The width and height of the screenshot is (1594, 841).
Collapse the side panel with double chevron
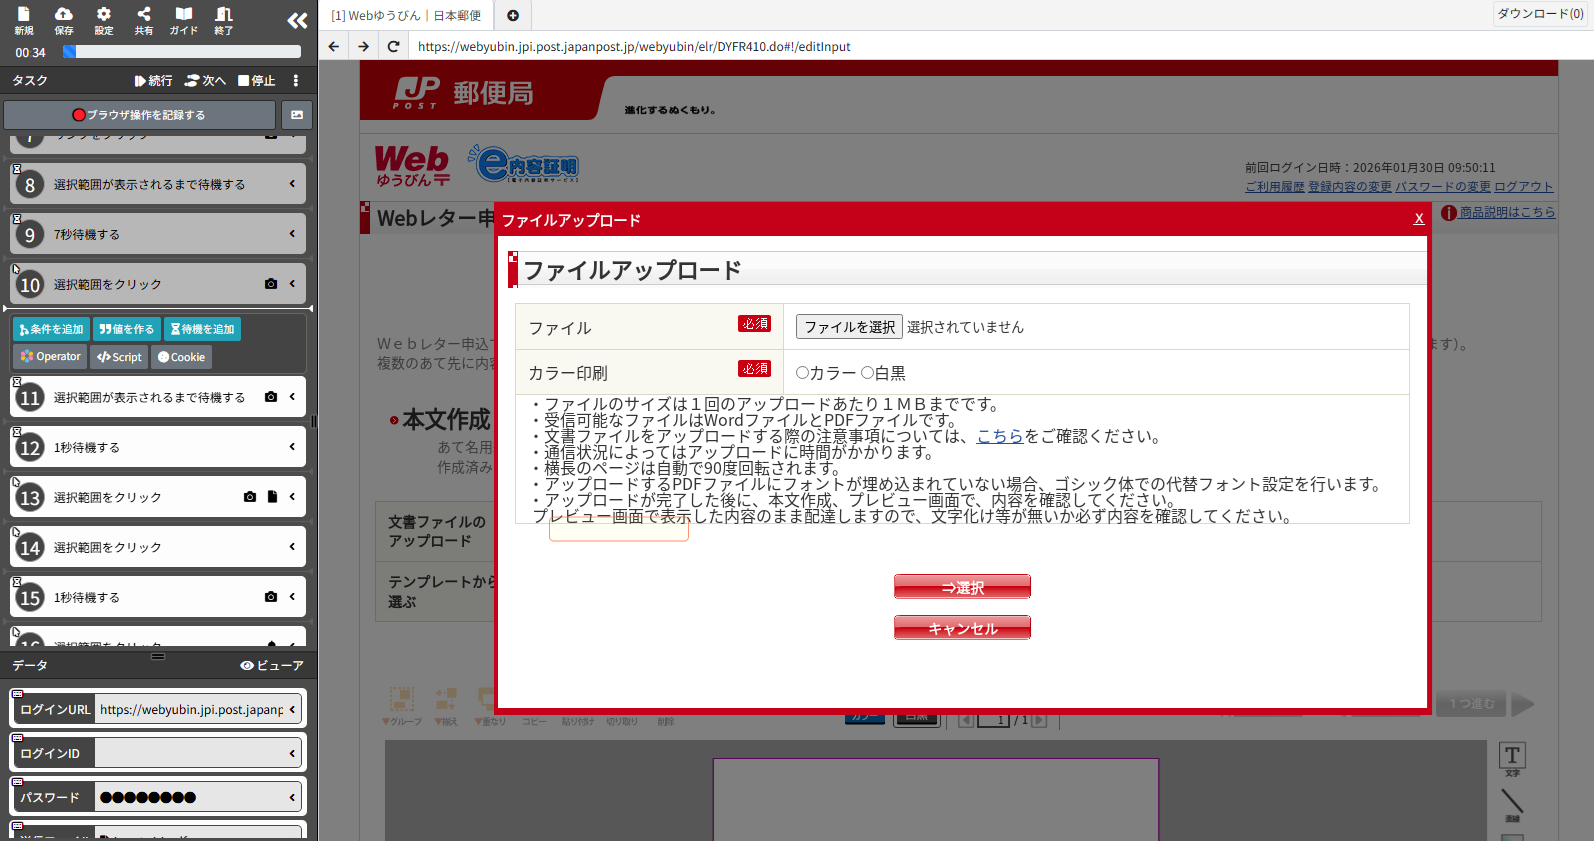click(x=297, y=20)
